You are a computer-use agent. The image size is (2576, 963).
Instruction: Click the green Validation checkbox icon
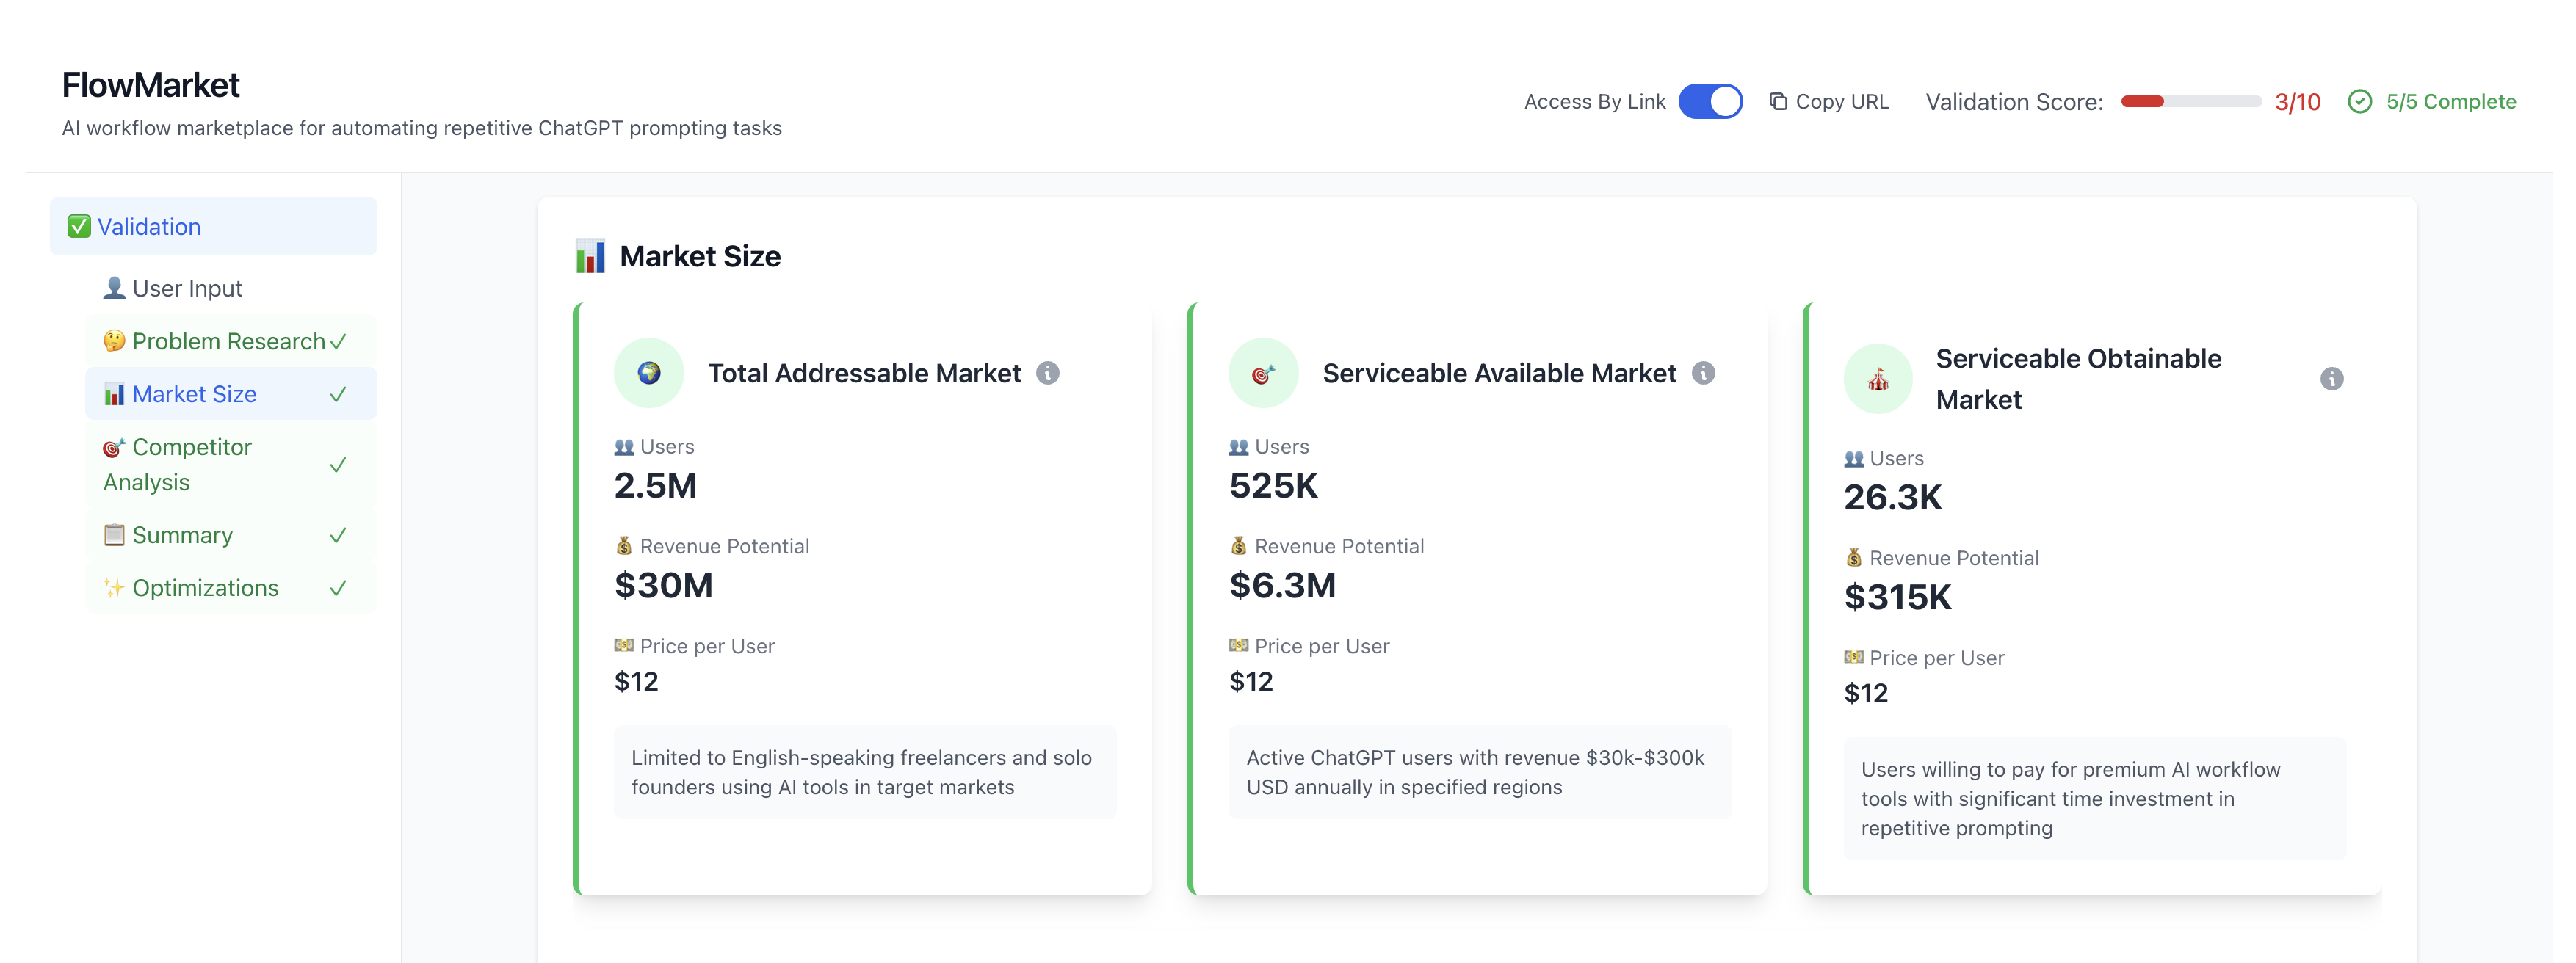click(x=79, y=227)
